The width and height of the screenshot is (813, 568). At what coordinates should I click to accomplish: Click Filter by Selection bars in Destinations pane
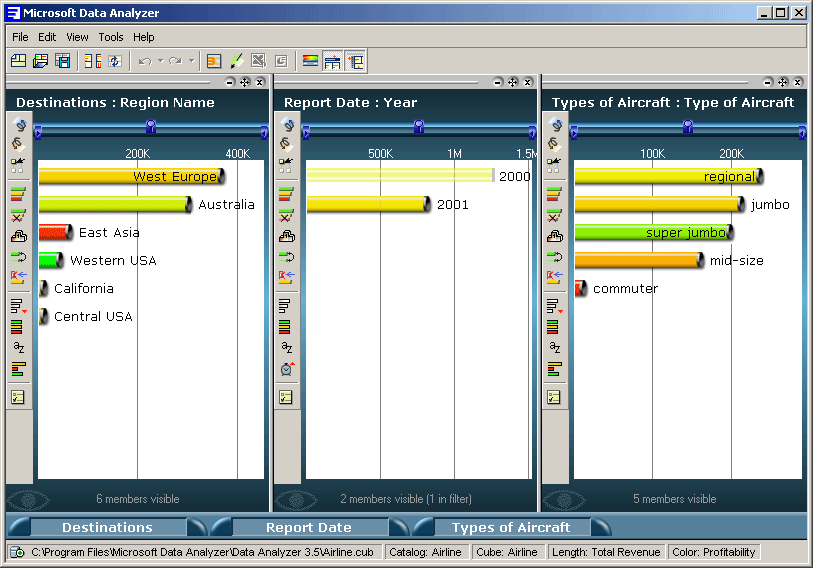[19, 195]
